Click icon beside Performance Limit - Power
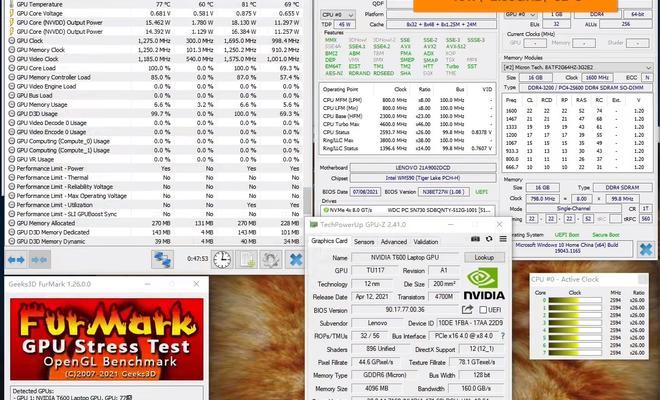Viewport: 660px width, 400px height. point(11,168)
